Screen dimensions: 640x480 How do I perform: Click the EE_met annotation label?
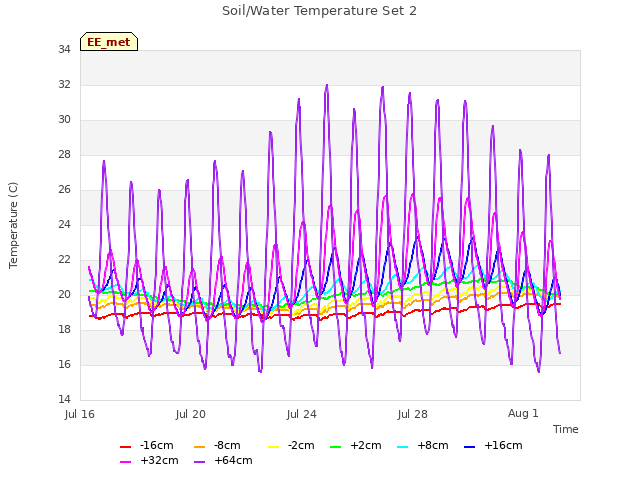click(x=109, y=42)
